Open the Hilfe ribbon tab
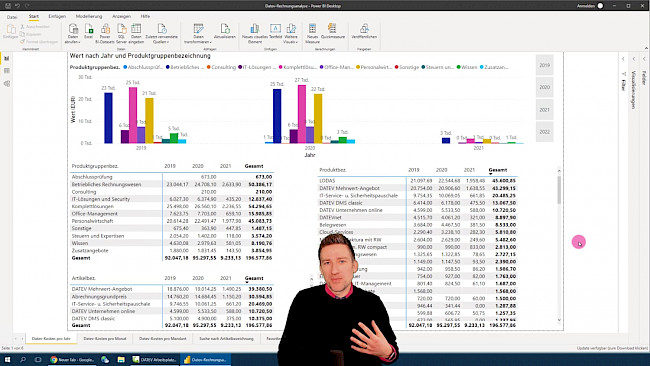This screenshot has height=366, width=650. coord(145,17)
